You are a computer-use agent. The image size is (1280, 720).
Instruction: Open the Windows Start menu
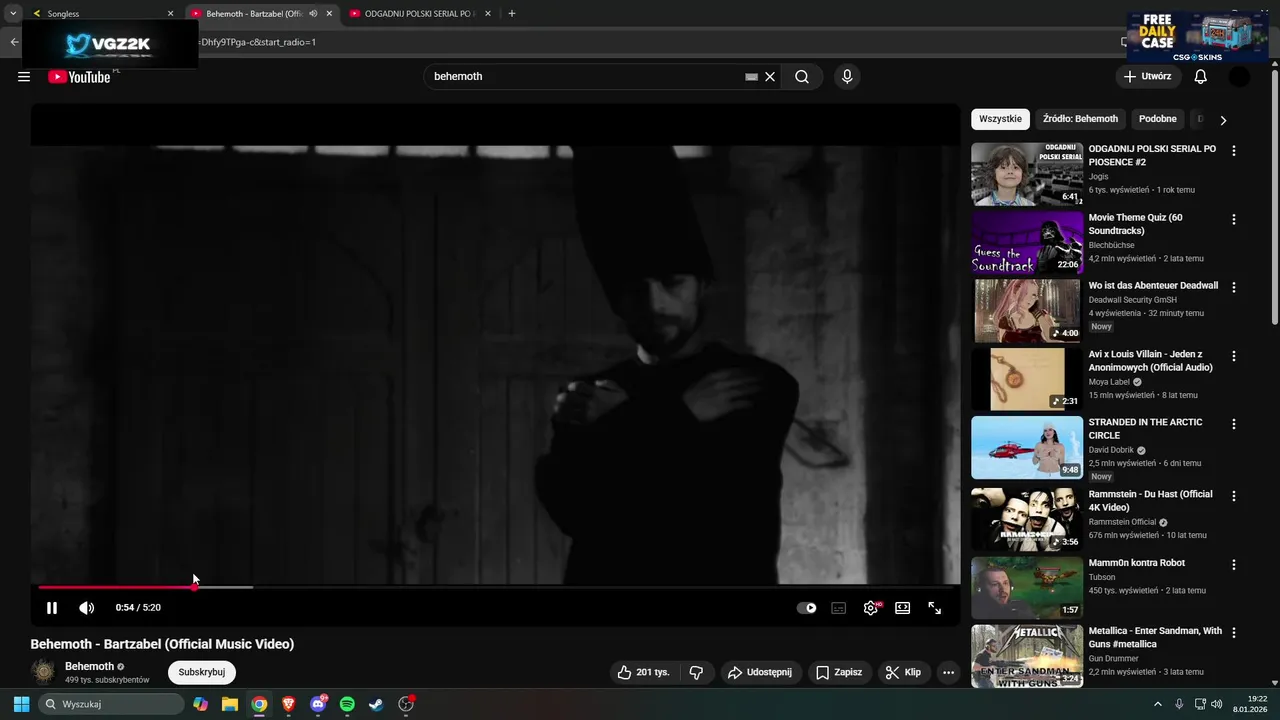pyautogui.click(x=21, y=704)
